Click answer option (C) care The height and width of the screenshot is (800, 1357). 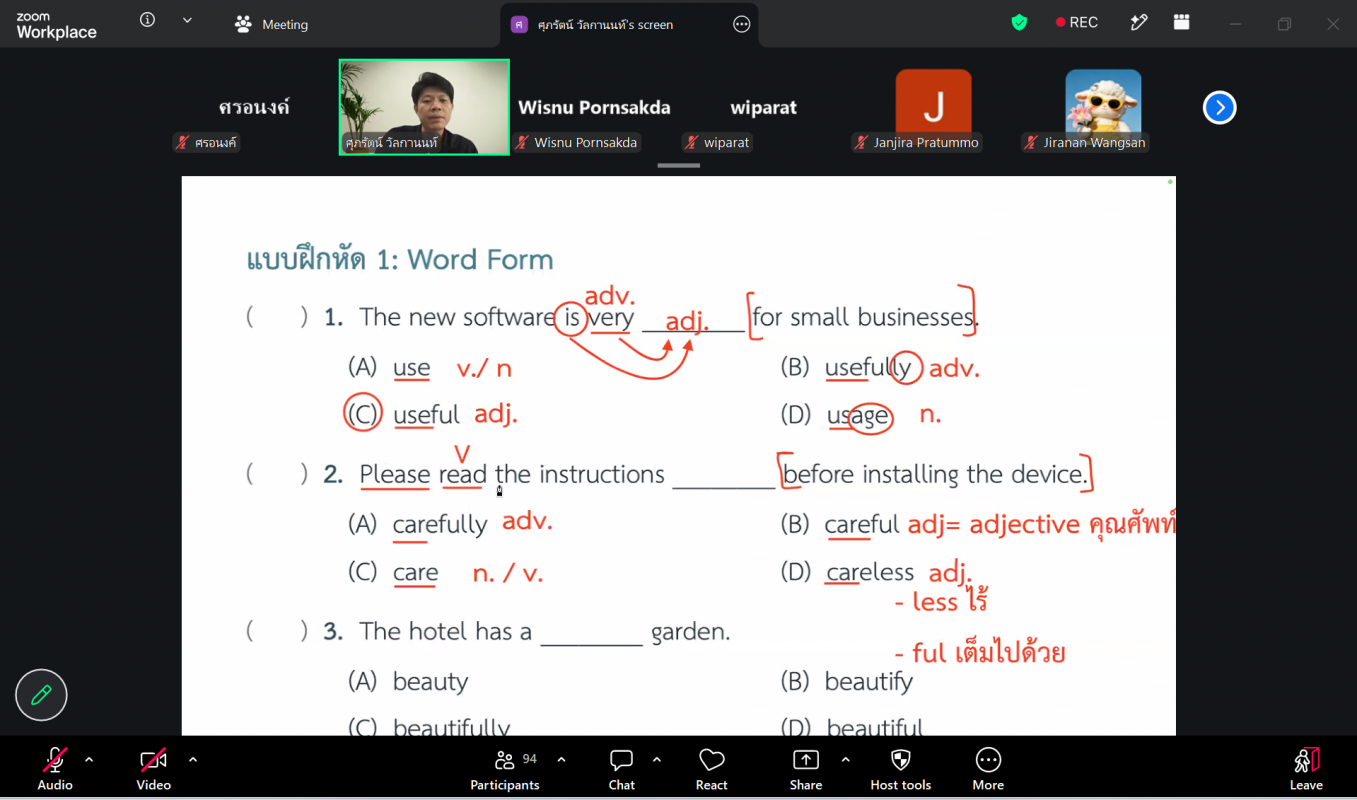393,573
